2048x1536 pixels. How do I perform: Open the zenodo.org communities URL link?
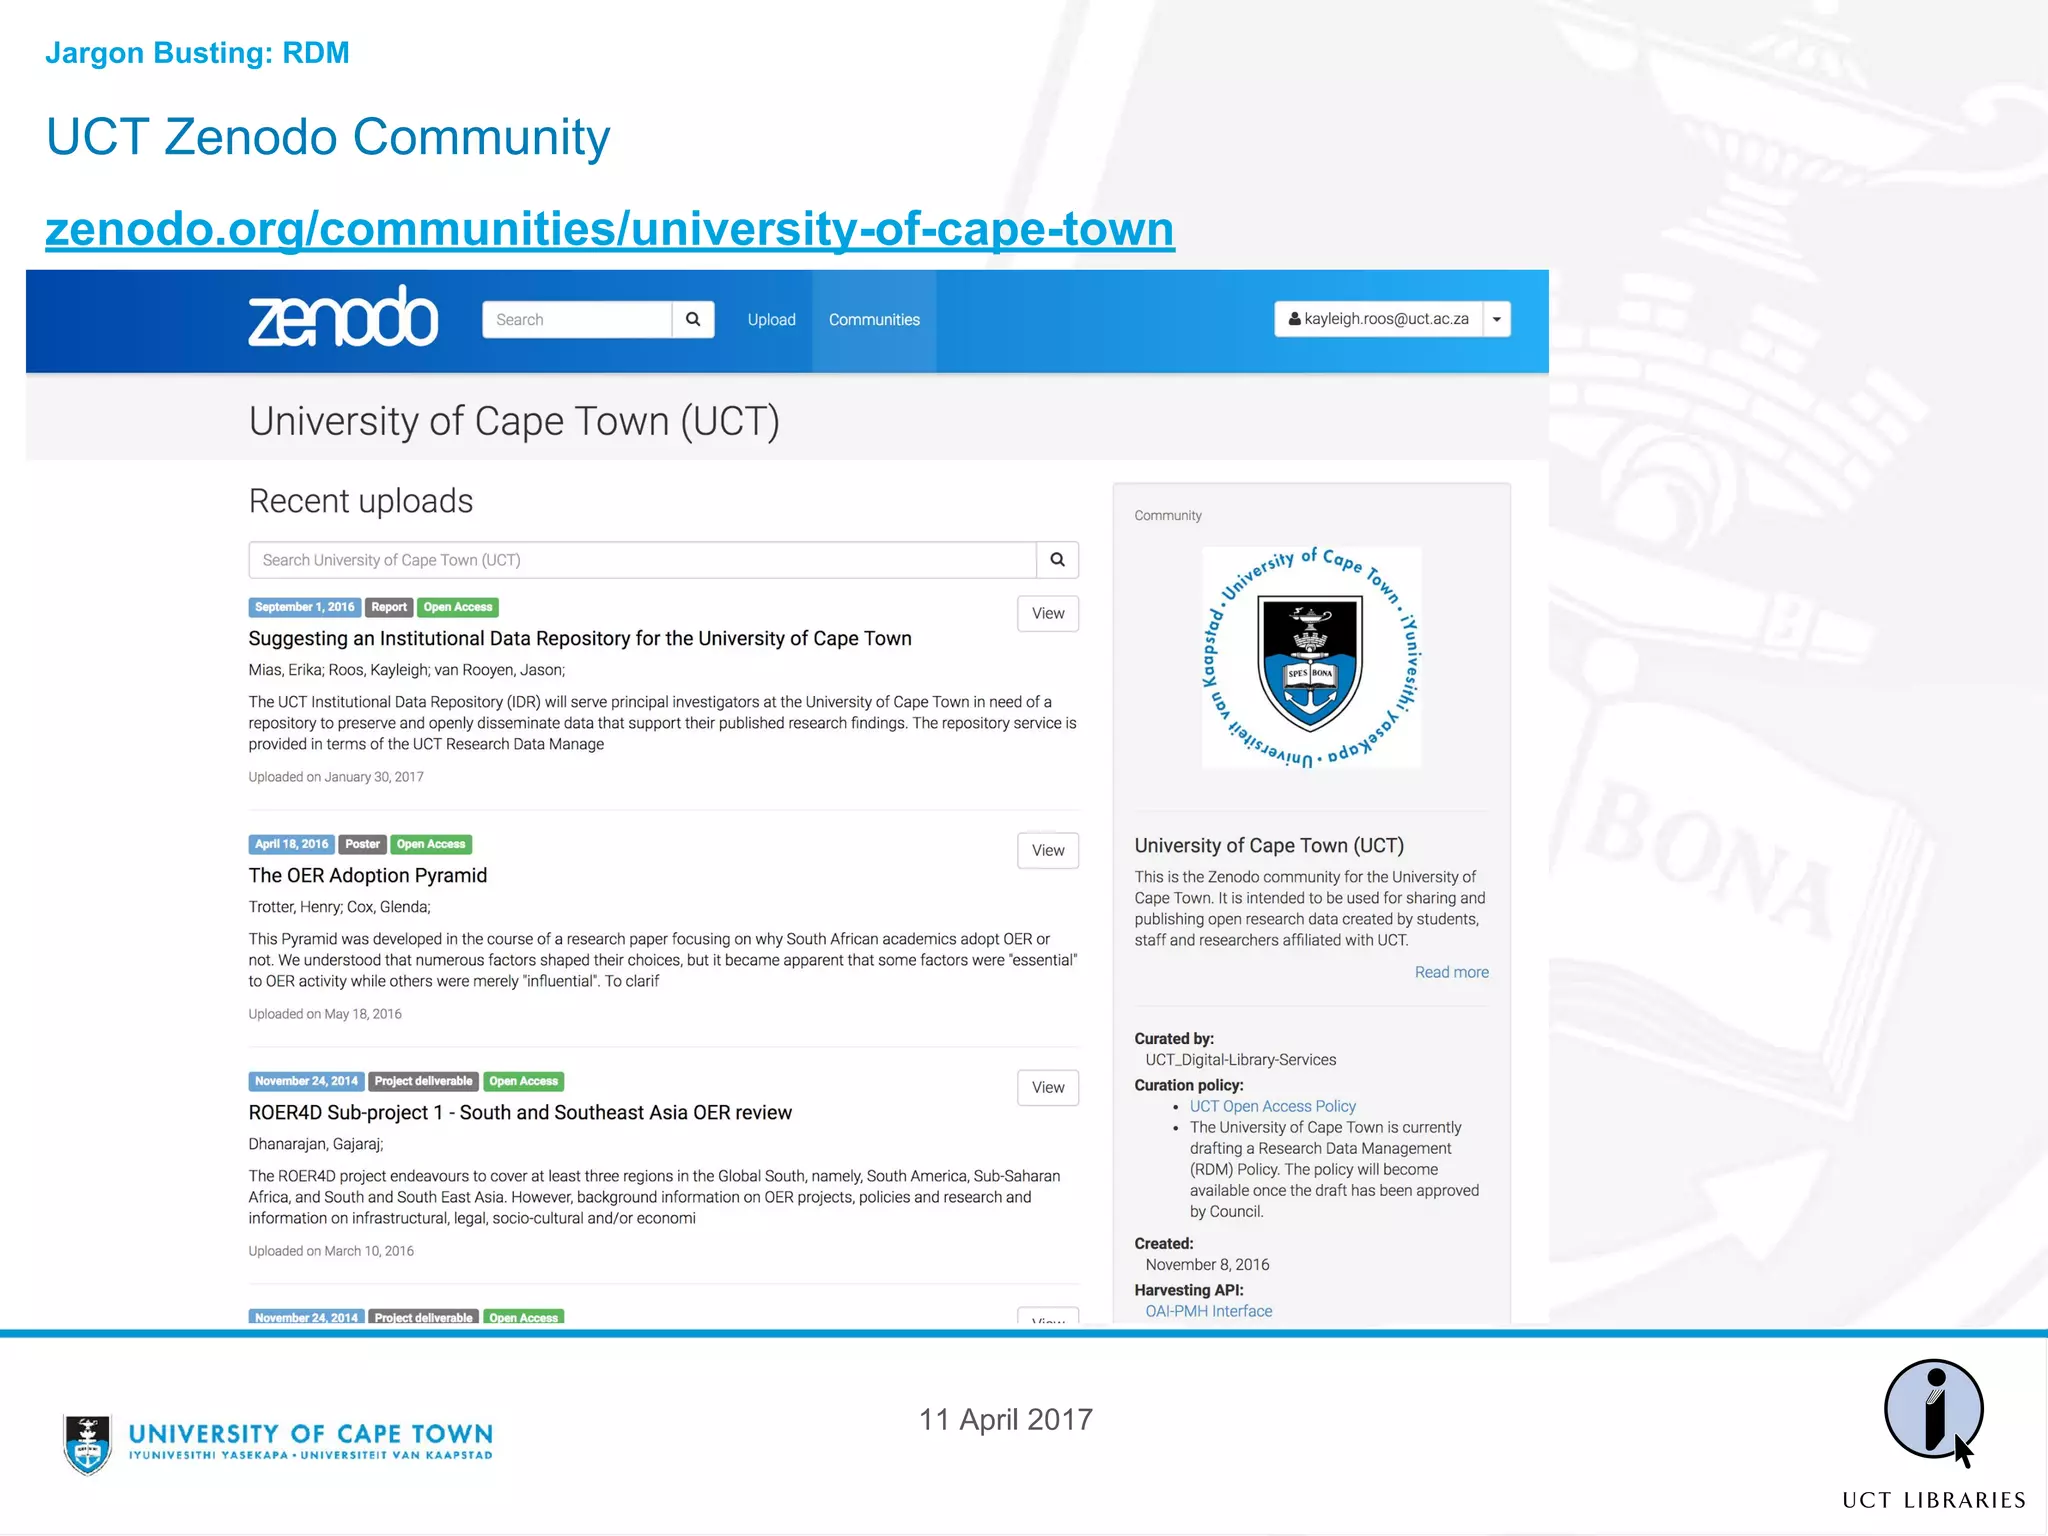pos(609,228)
